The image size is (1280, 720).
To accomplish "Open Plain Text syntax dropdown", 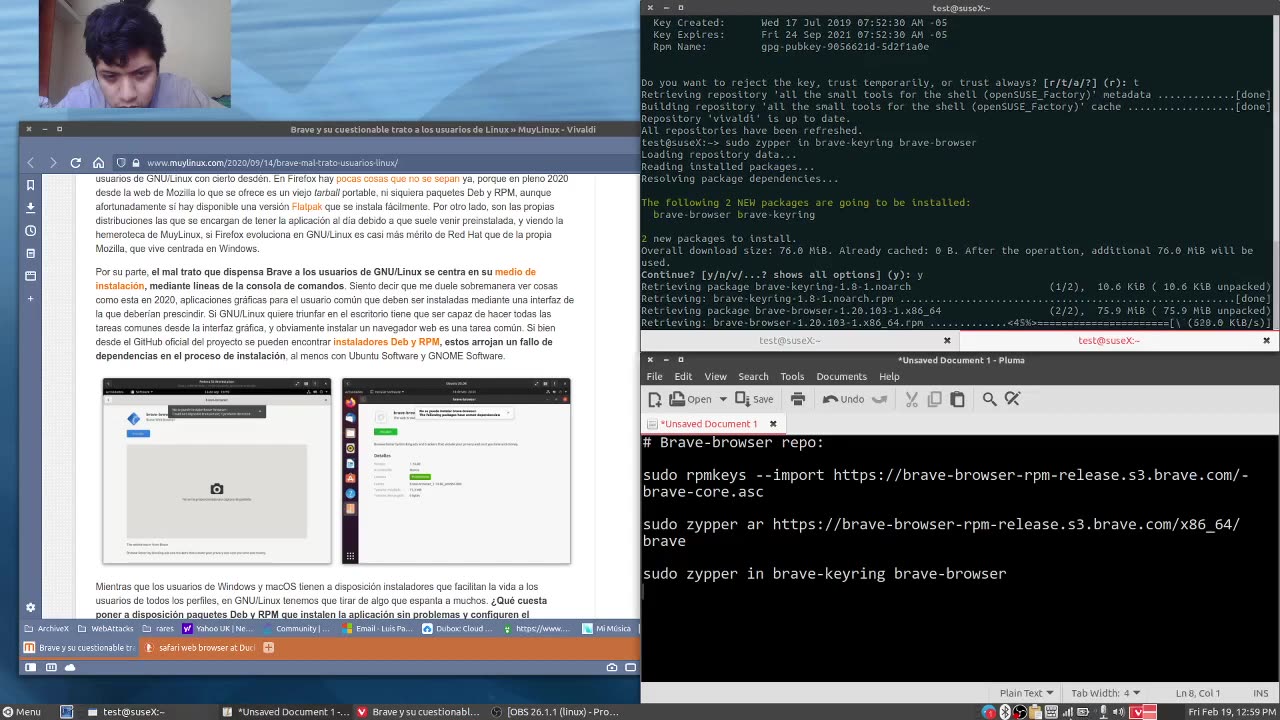I will pyautogui.click(x=1027, y=693).
